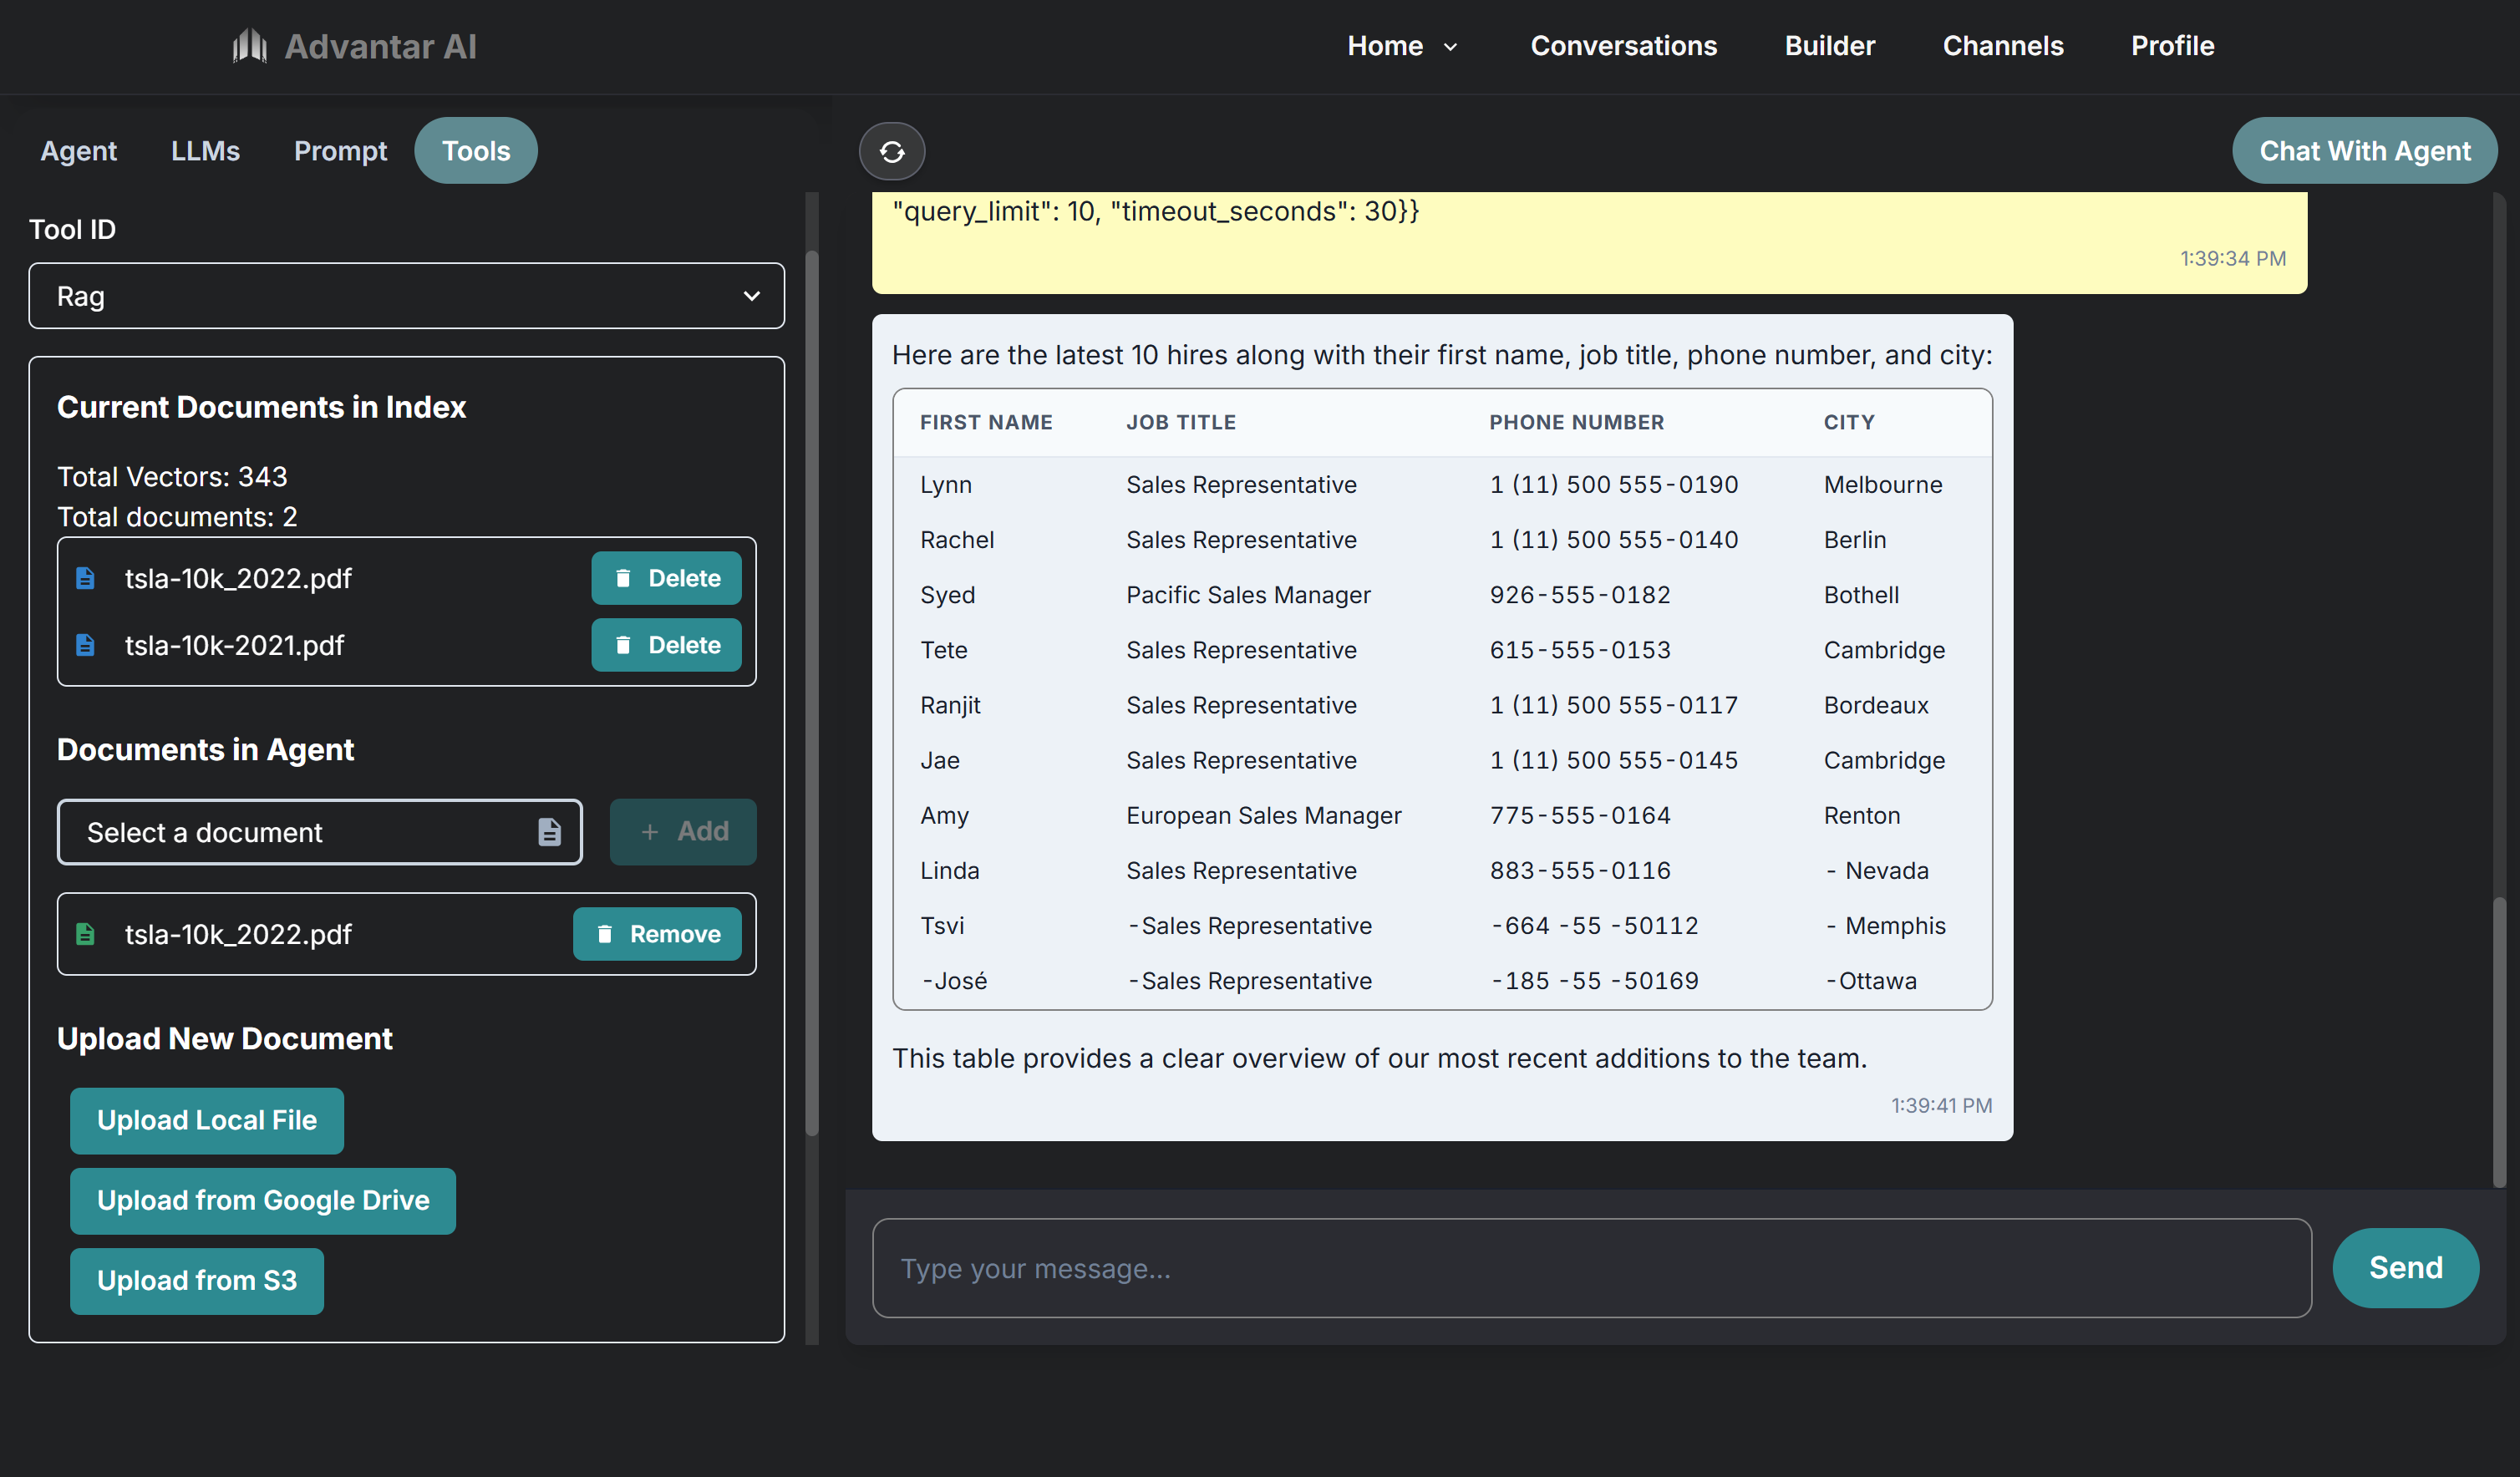Image resolution: width=2520 pixels, height=1477 pixels.
Task: Click document icon in Select a document field
Action: (549, 831)
